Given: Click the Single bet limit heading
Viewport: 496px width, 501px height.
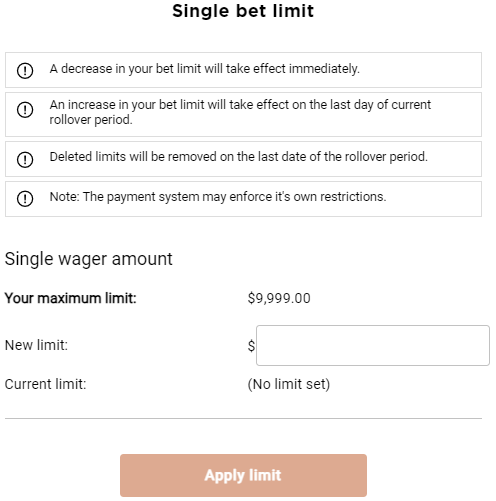Looking at the screenshot, I should pyautogui.click(x=243, y=11).
